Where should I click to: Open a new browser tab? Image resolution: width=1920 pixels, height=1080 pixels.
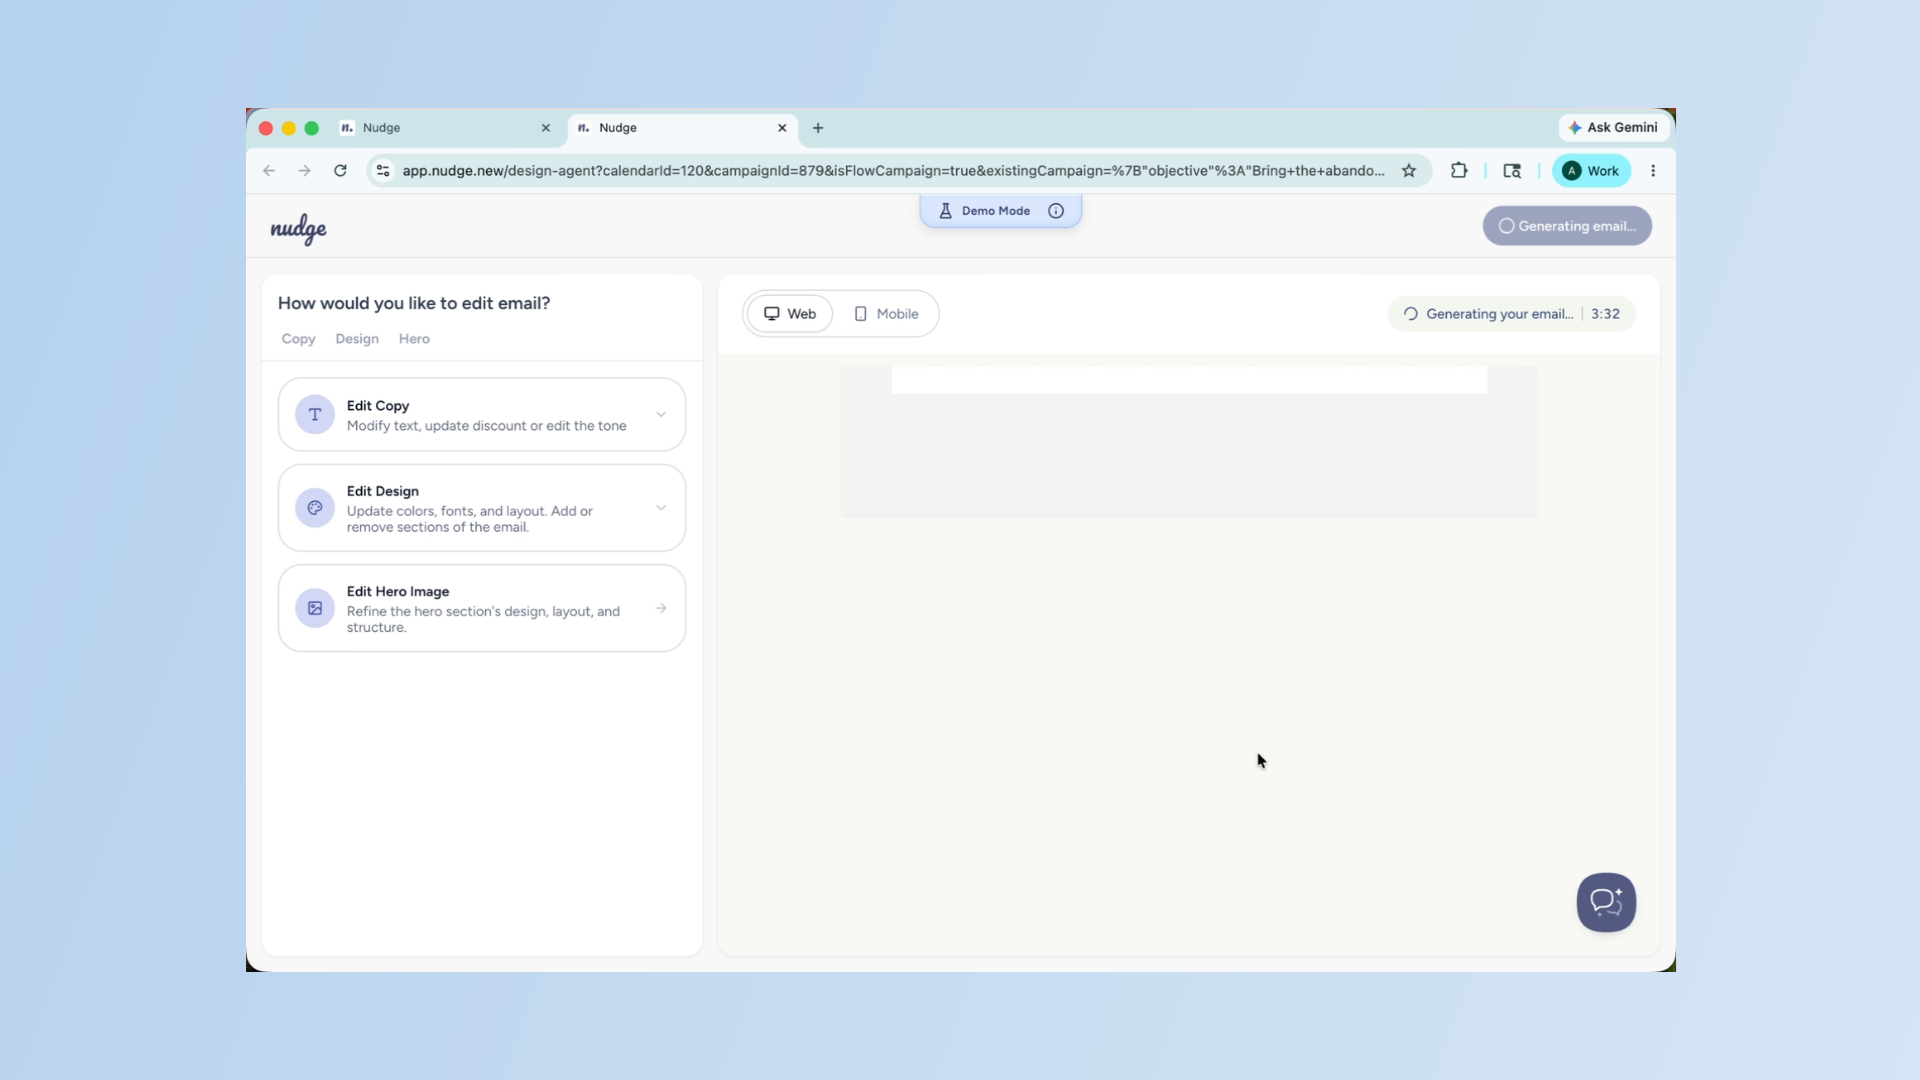coord(818,128)
